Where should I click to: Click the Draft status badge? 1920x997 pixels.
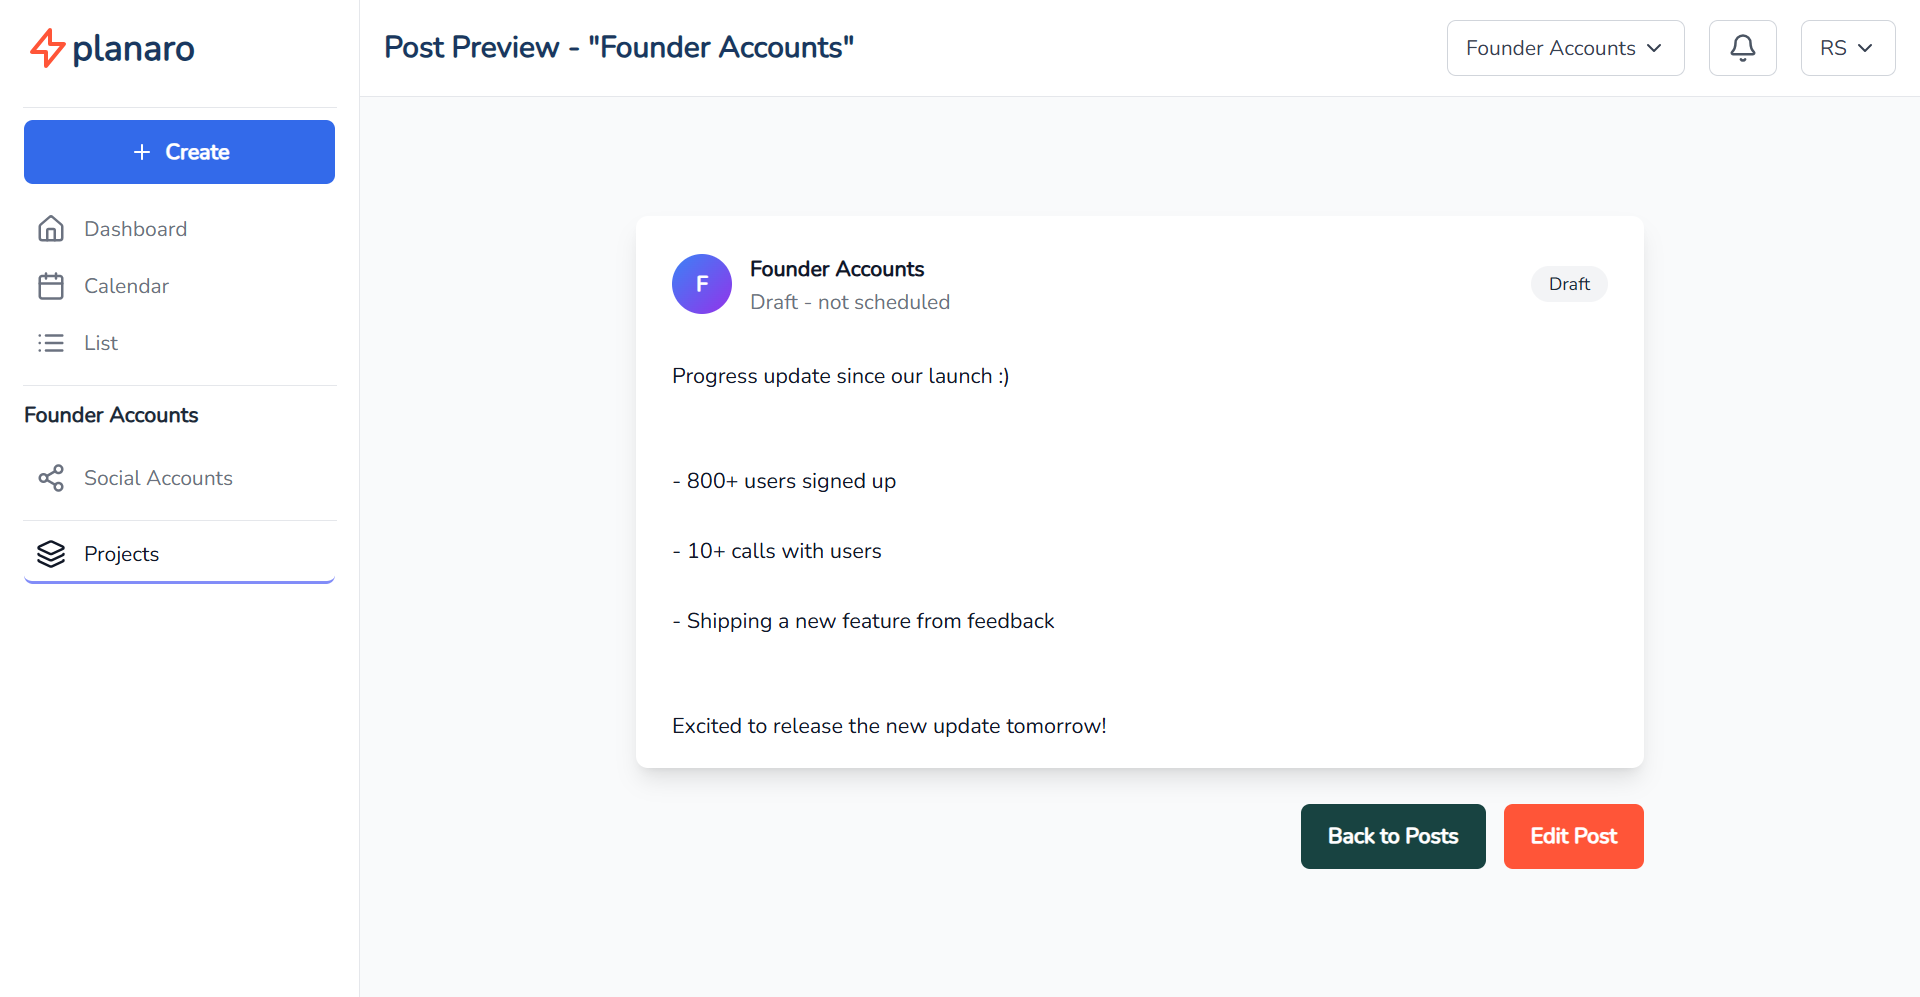tap(1568, 284)
